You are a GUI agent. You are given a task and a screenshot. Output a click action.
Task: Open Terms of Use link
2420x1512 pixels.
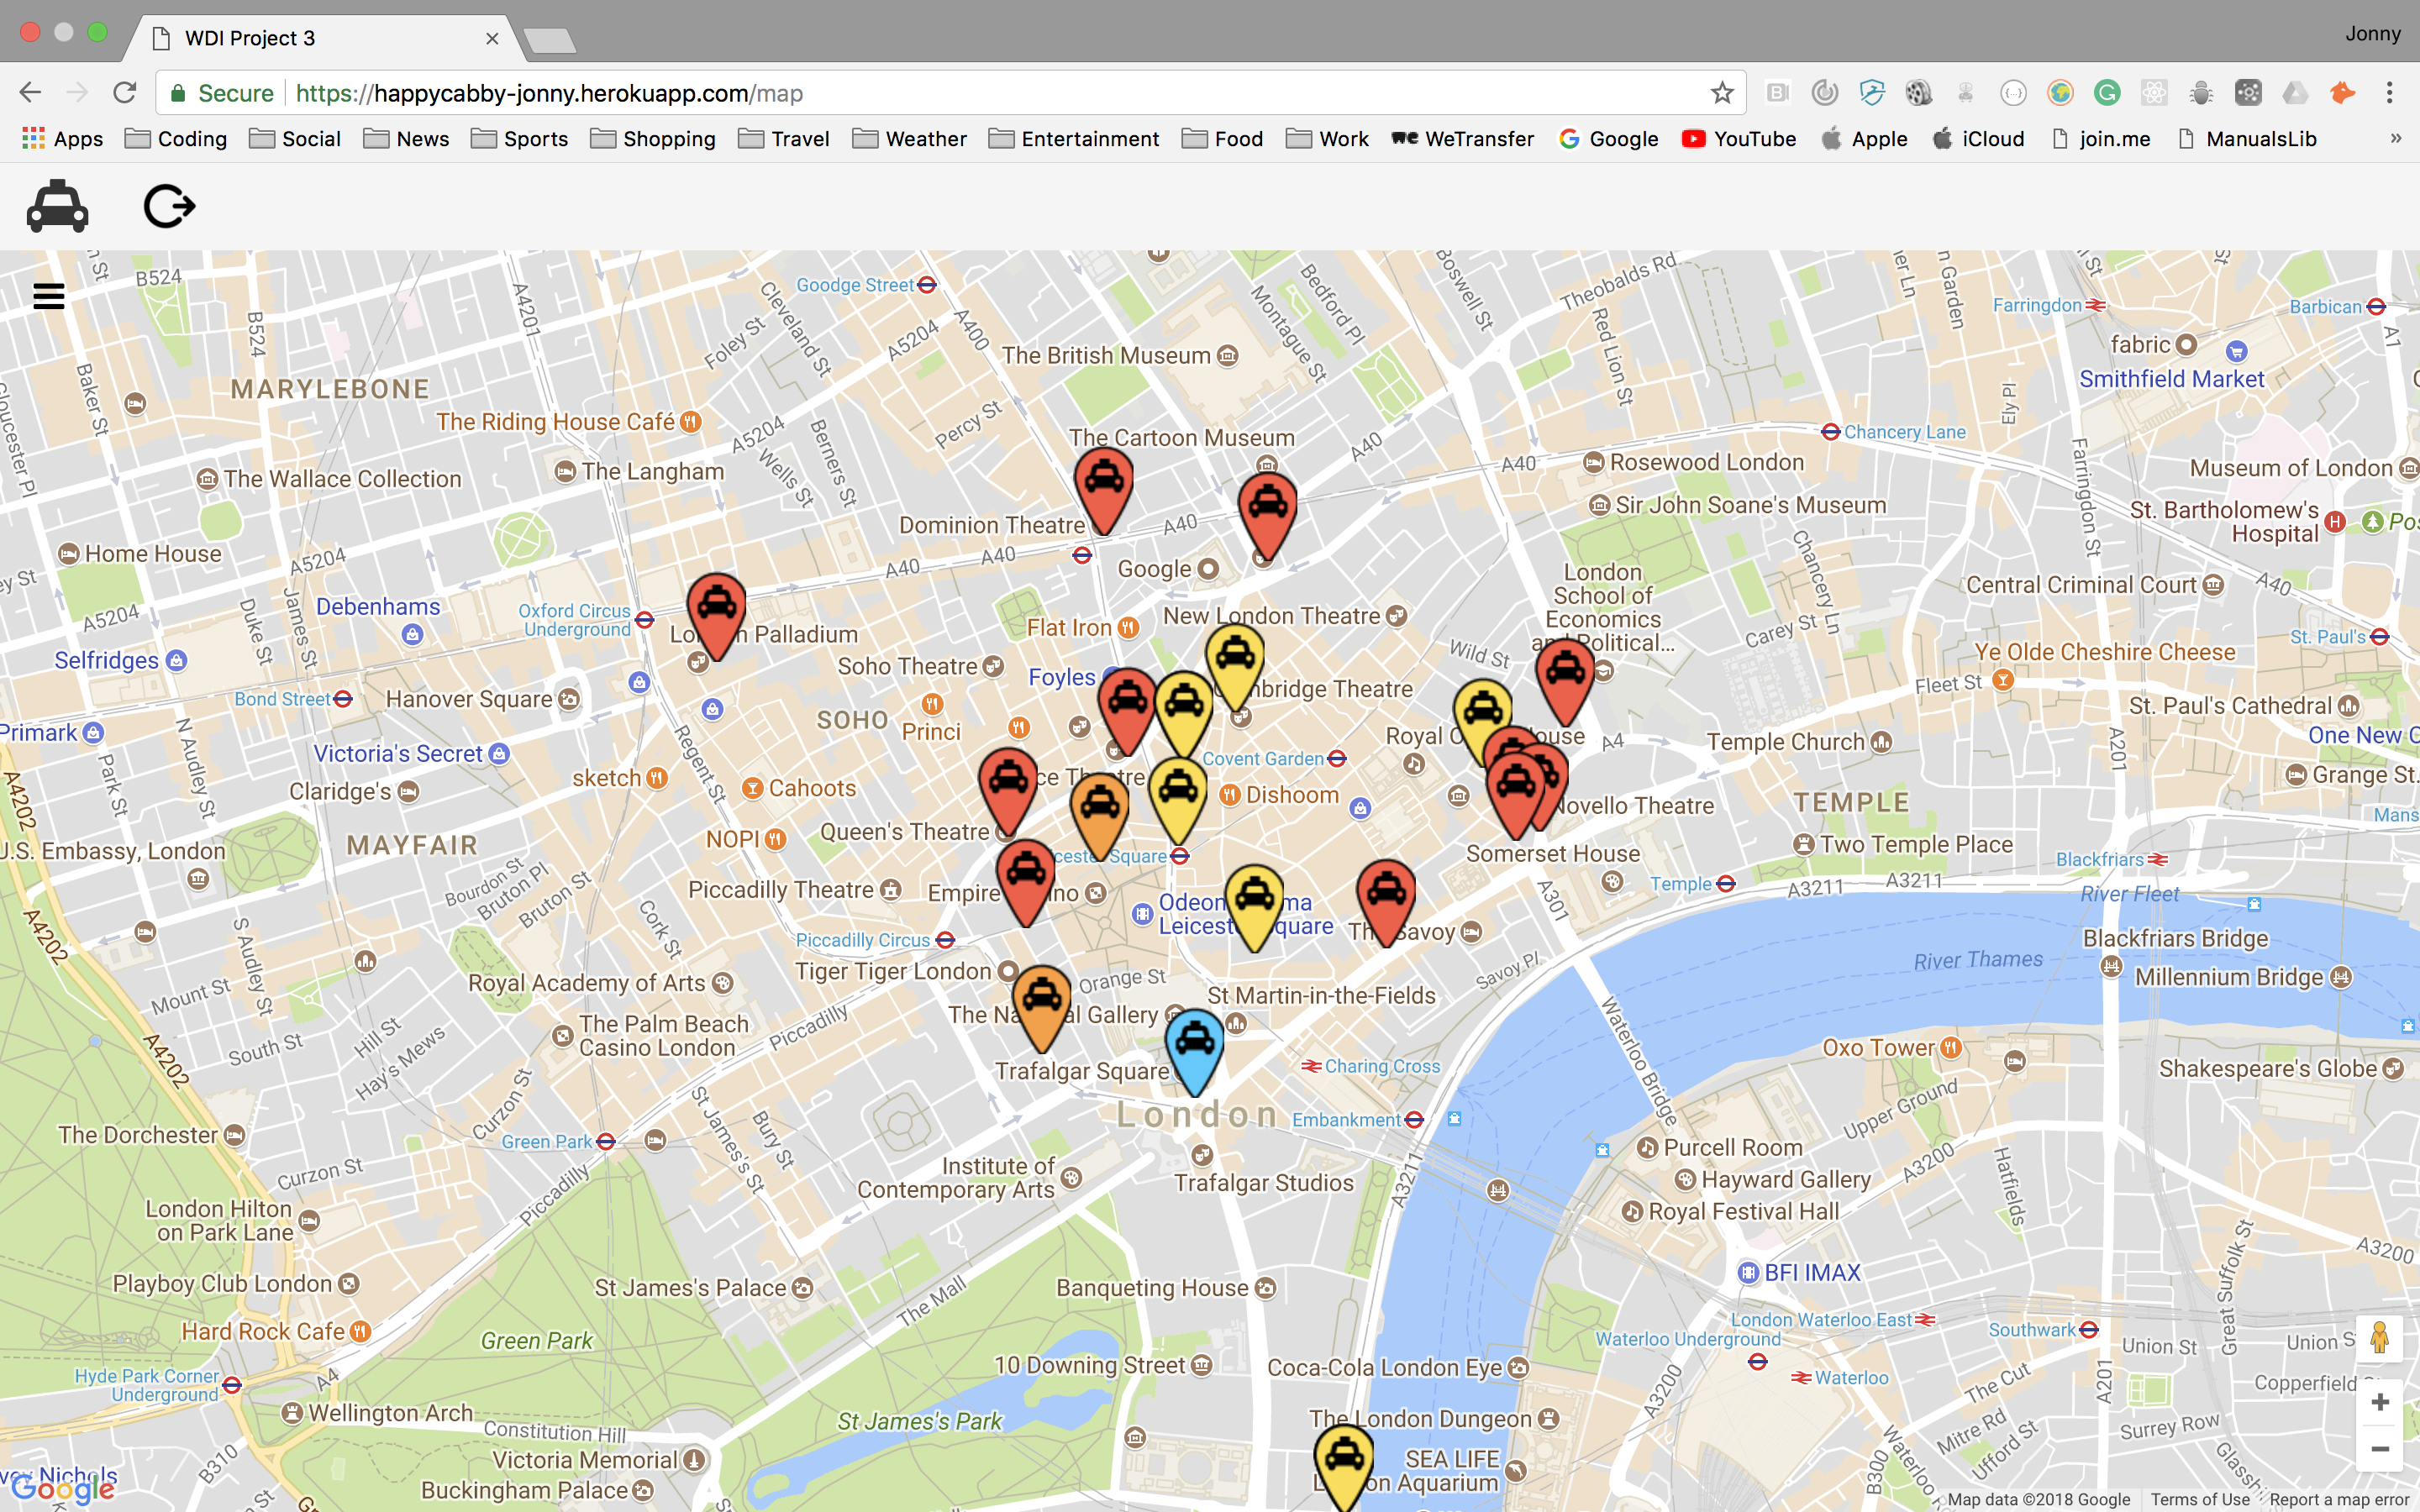pos(2199,1499)
